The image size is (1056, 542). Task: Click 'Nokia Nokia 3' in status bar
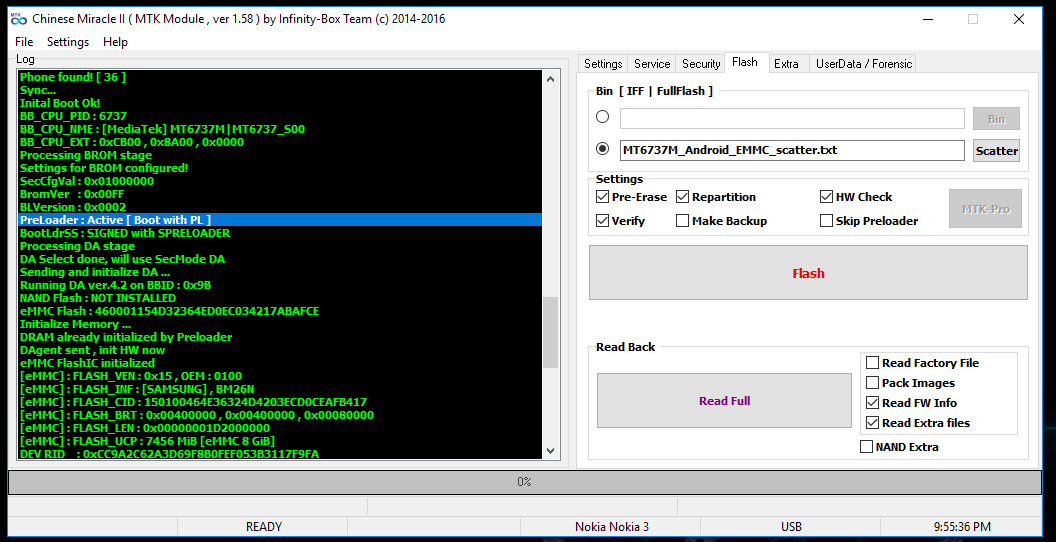pyautogui.click(x=612, y=527)
